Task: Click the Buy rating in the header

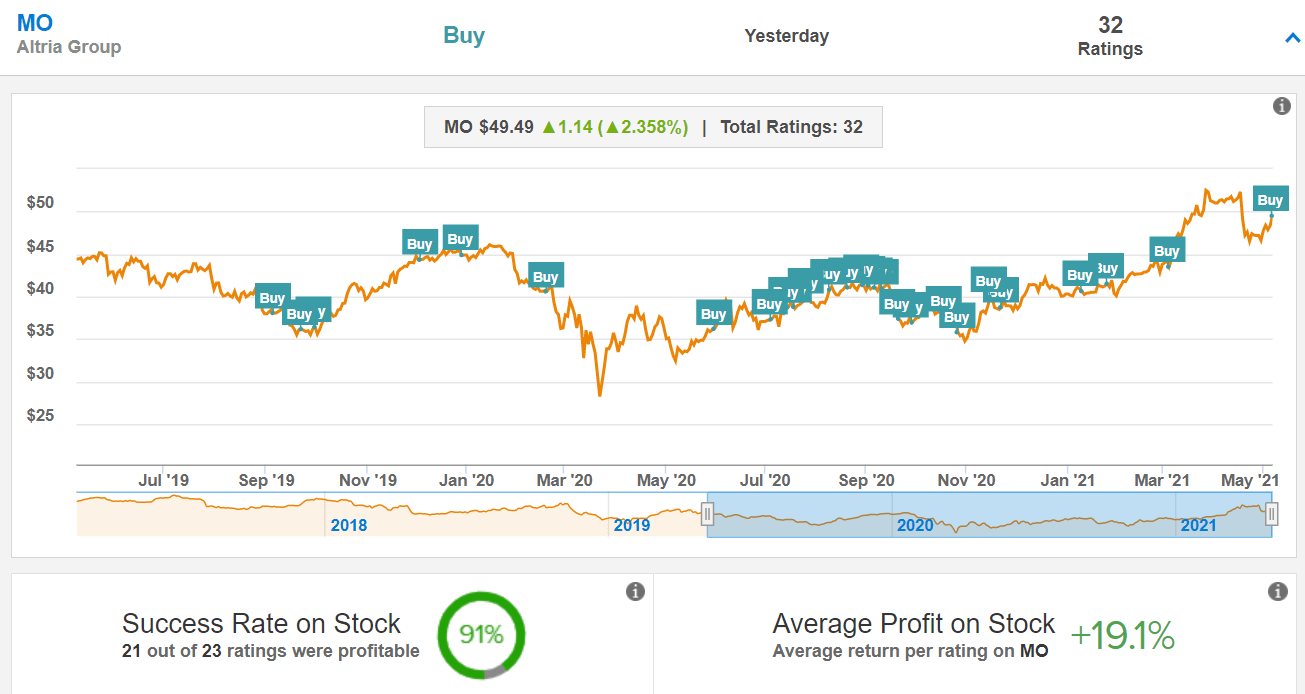Action: 464,35
